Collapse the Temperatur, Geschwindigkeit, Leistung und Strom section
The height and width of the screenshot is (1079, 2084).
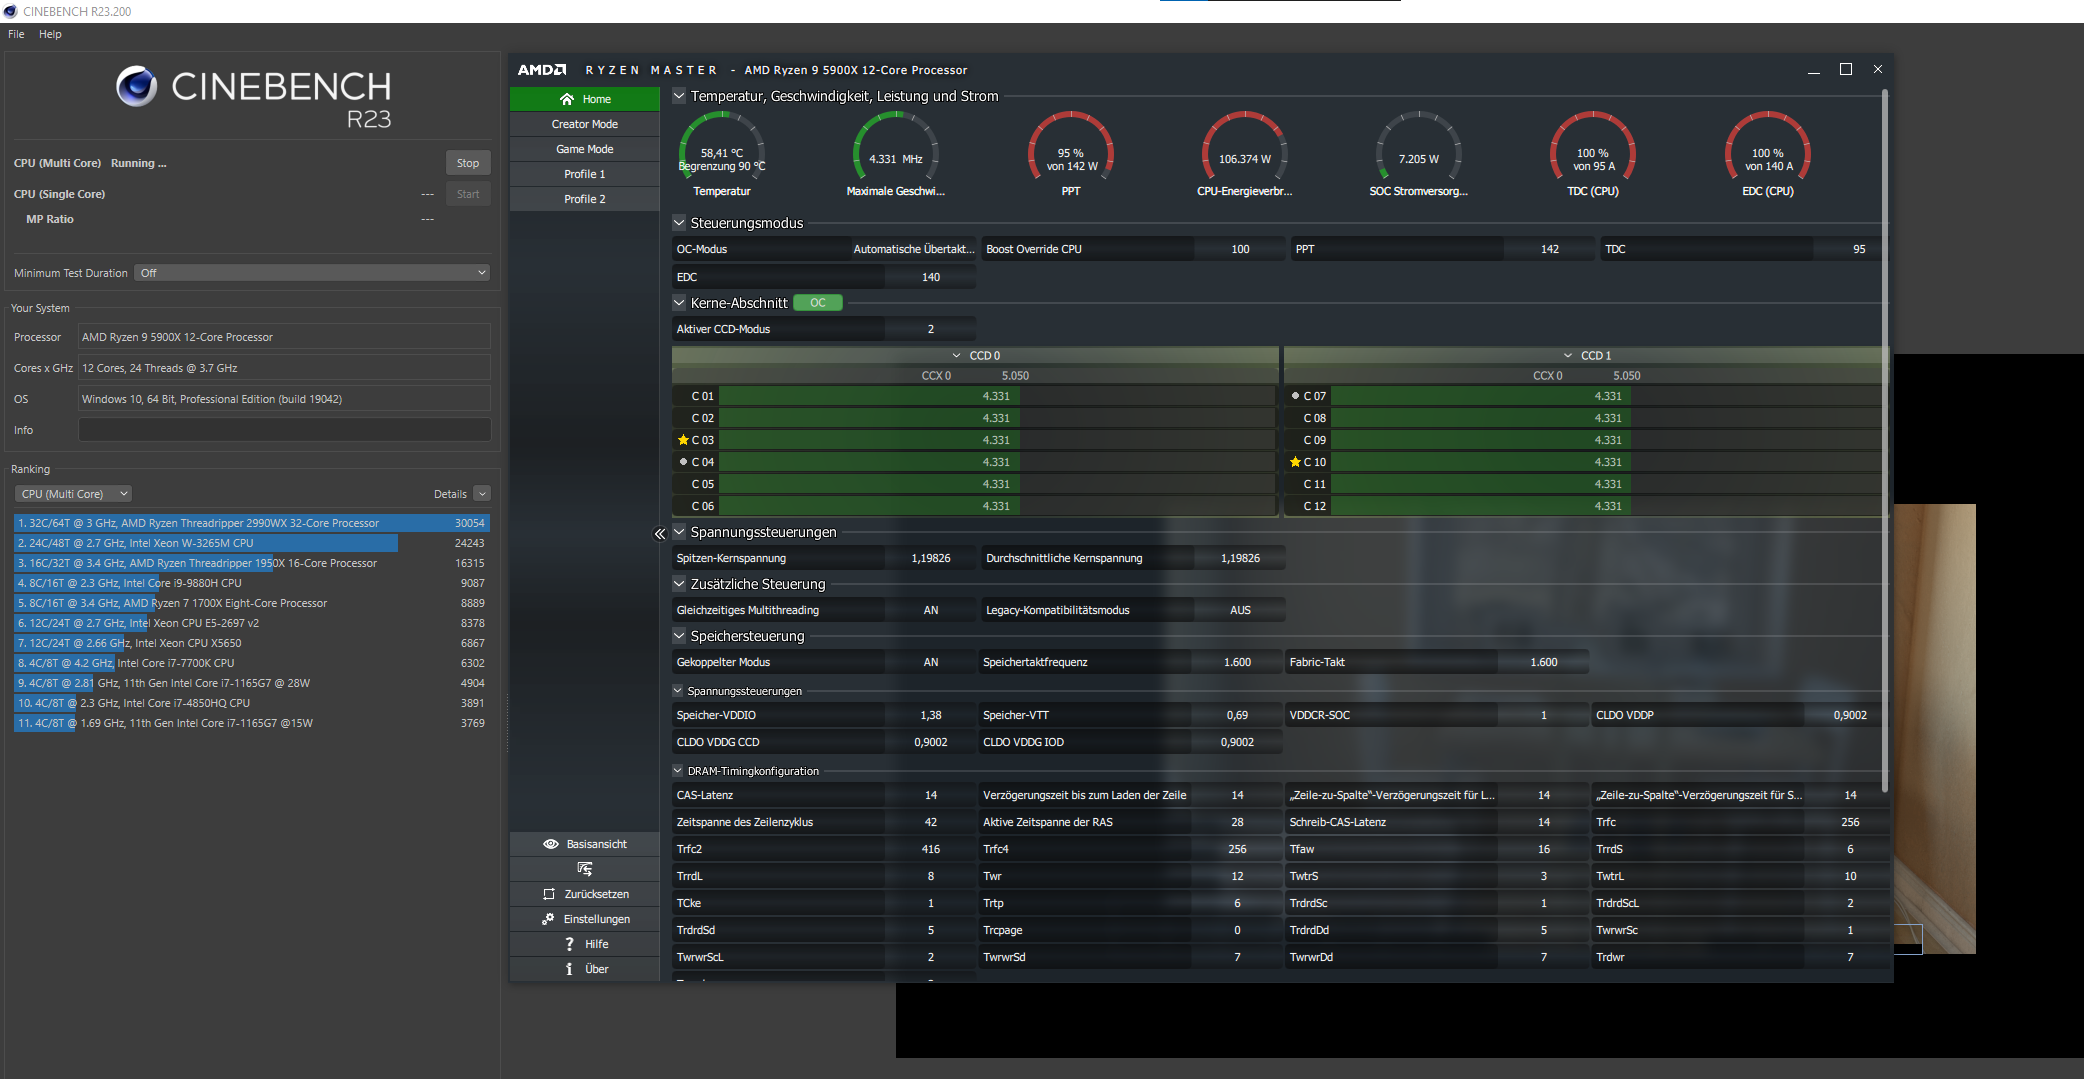pyautogui.click(x=679, y=96)
